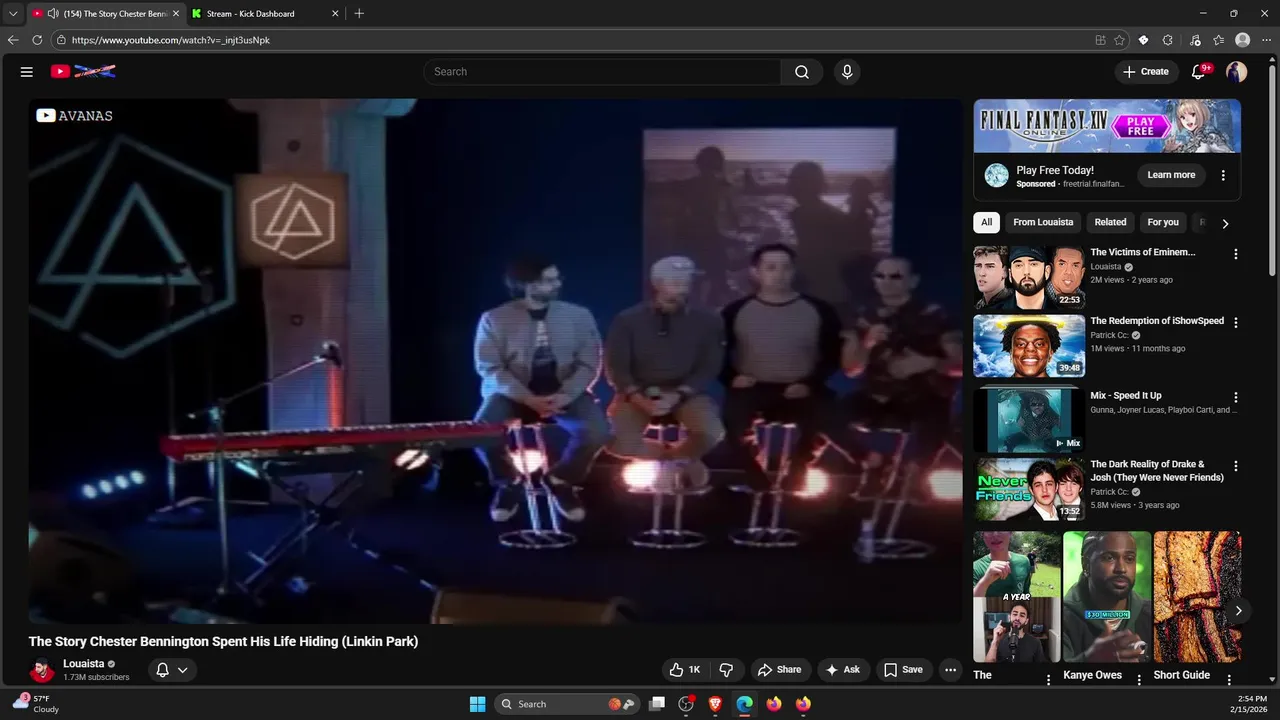The image size is (1280, 720).
Task: Add this page to favorites star
Action: [1119, 40]
